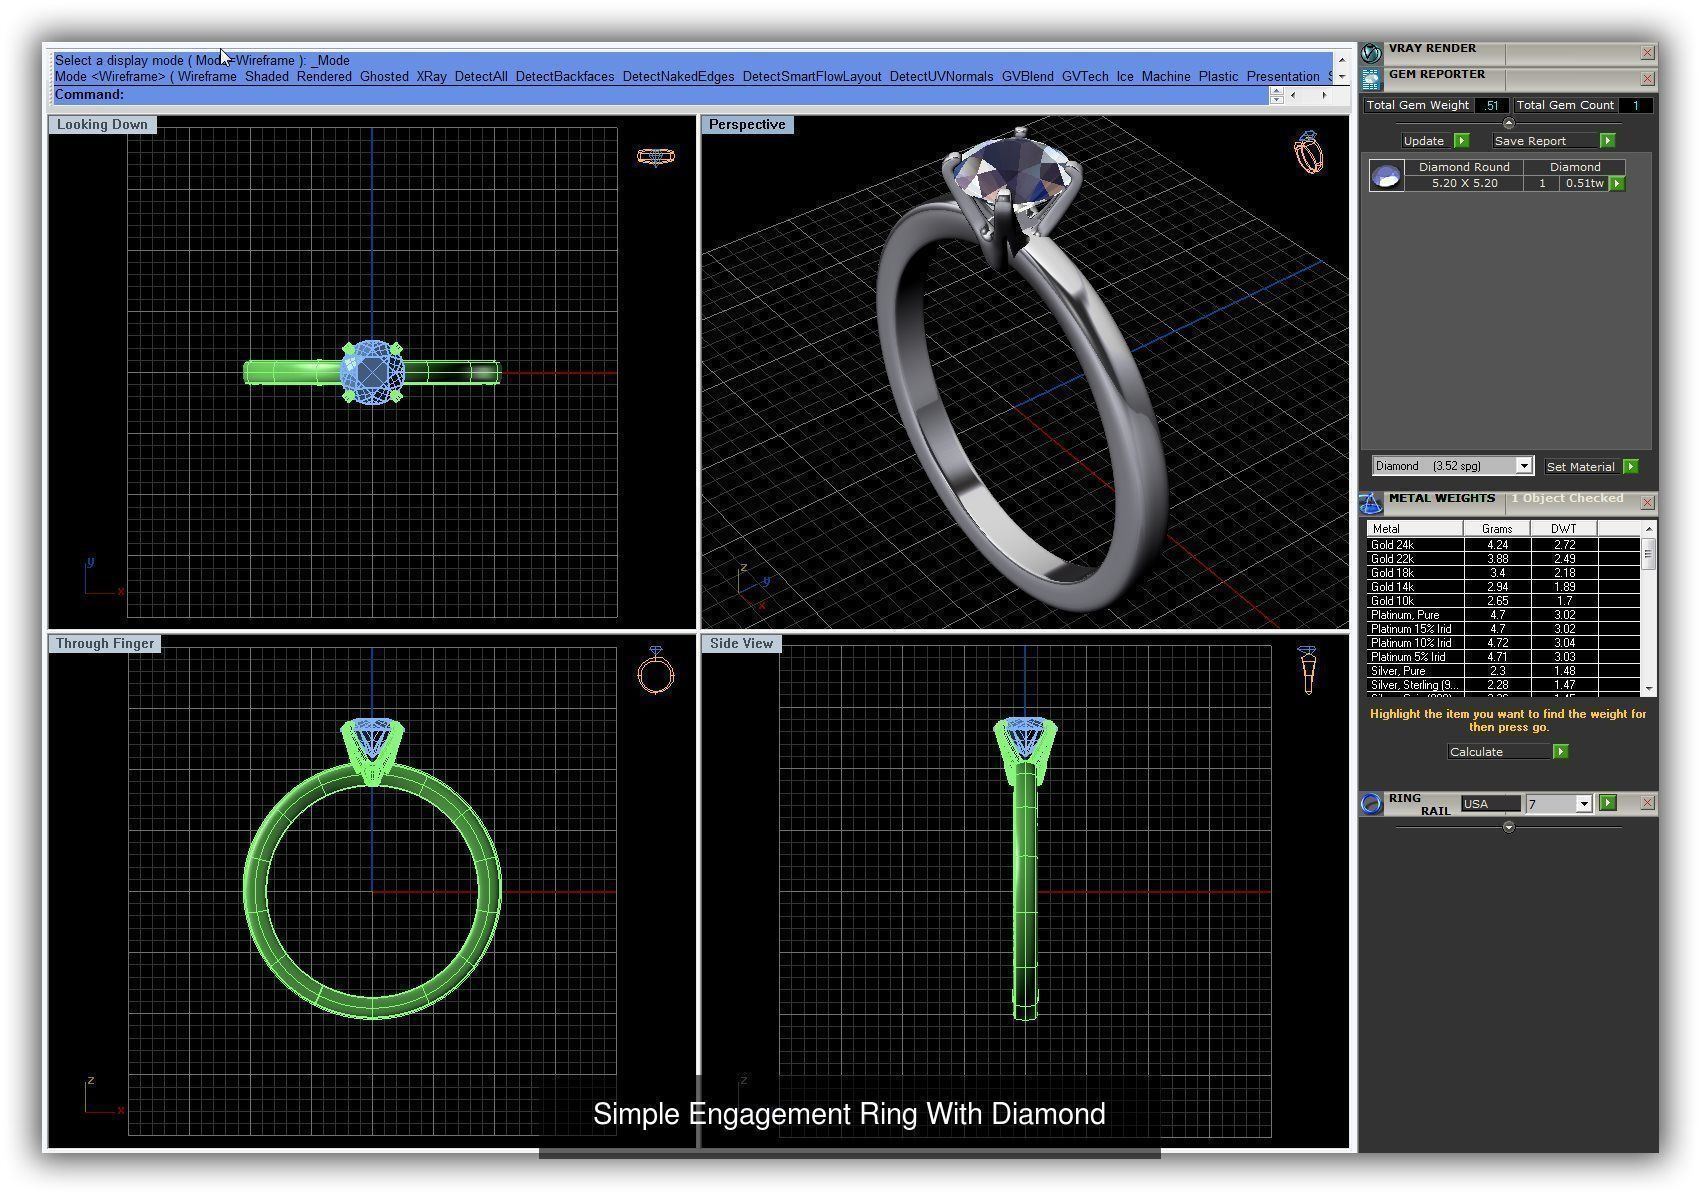Click the Through Finger view orientation icon

pos(656,670)
